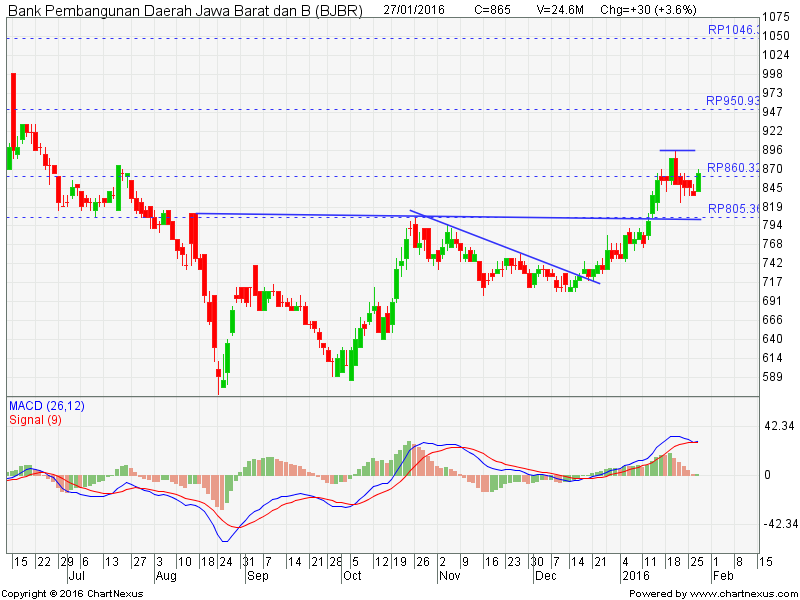Click the 42.34 MACD axis value
The height and width of the screenshot is (600, 800).
(x=779, y=426)
